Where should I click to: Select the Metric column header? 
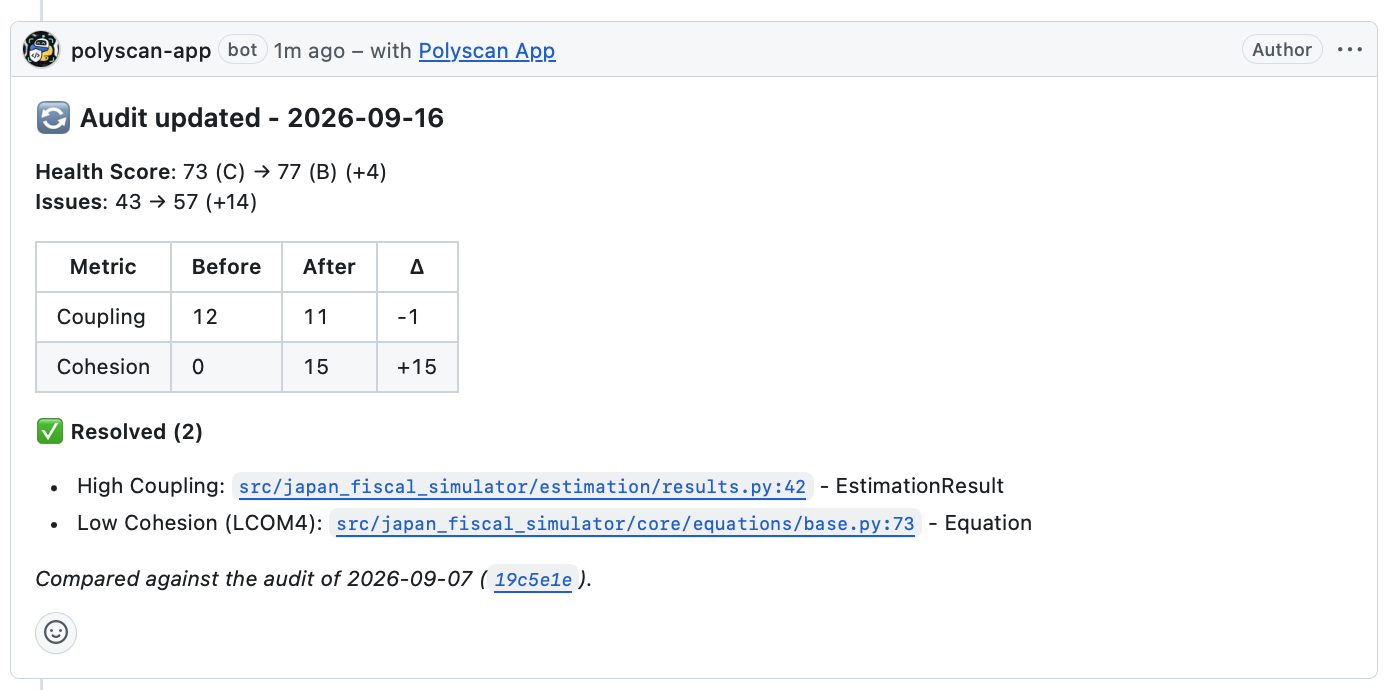coord(103,267)
